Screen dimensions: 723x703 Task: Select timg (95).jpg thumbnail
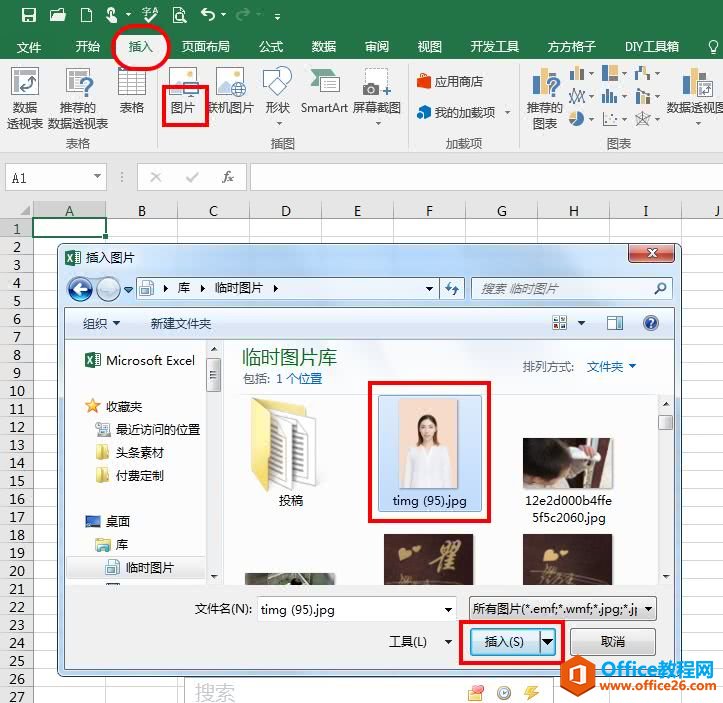click(x=429, y=453)
